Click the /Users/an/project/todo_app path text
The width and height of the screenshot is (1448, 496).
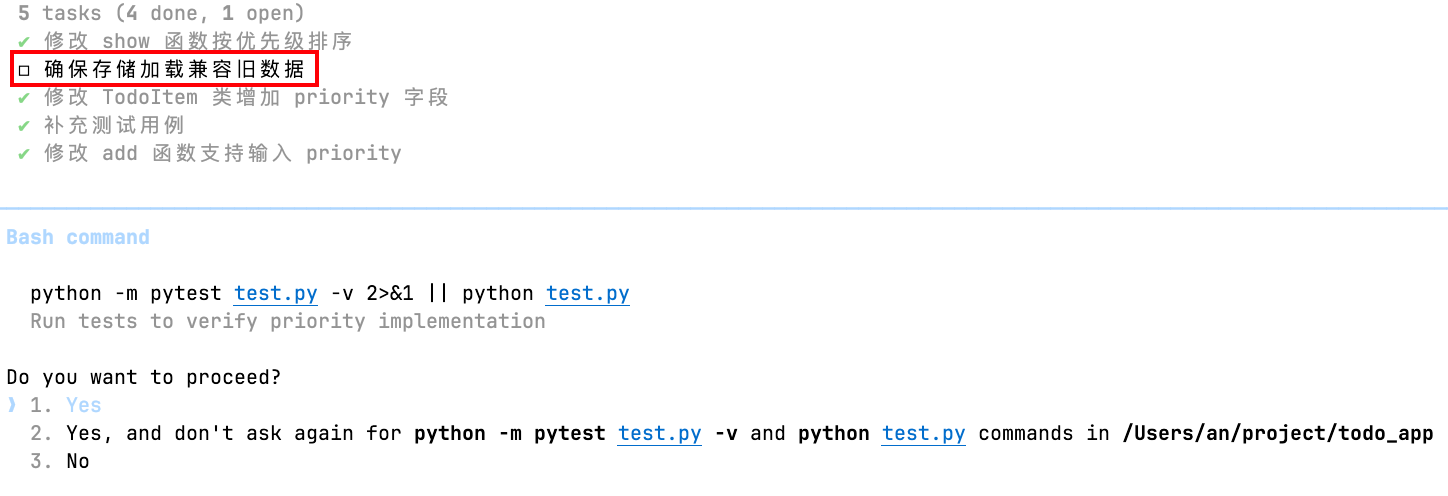(x=1277, y=433)
